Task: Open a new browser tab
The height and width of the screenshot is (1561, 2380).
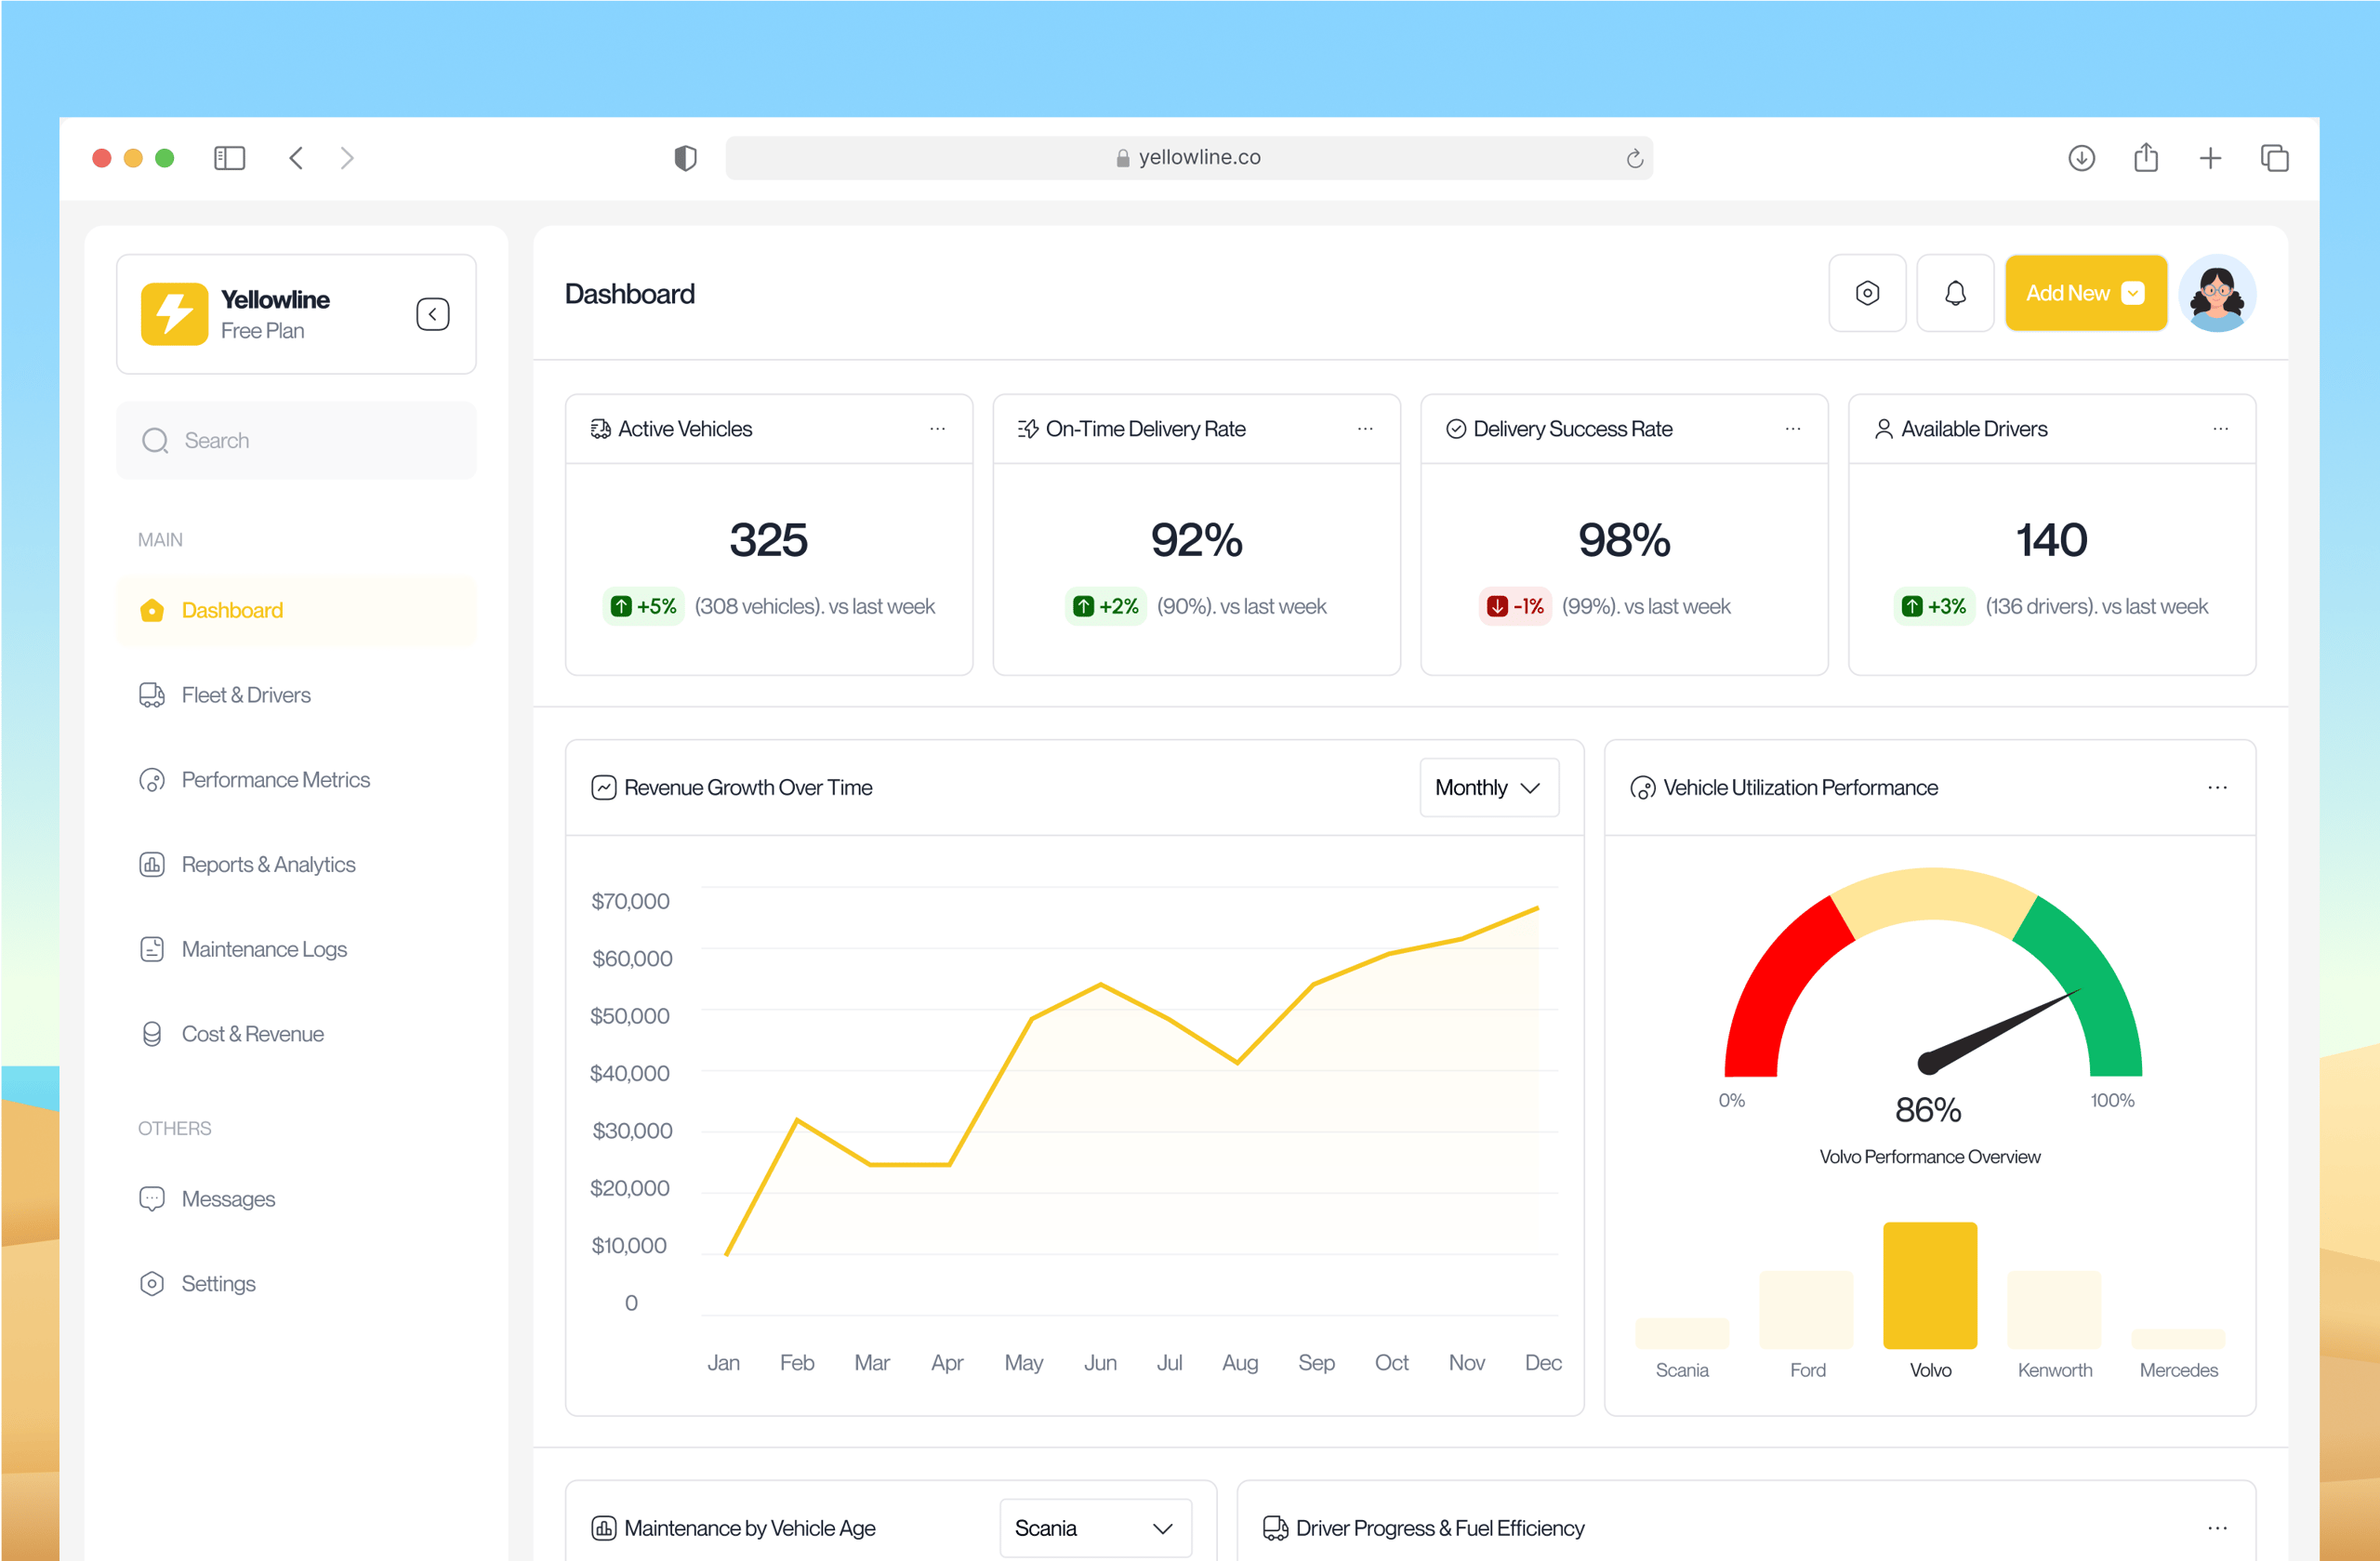Action: pos(2210,158)
